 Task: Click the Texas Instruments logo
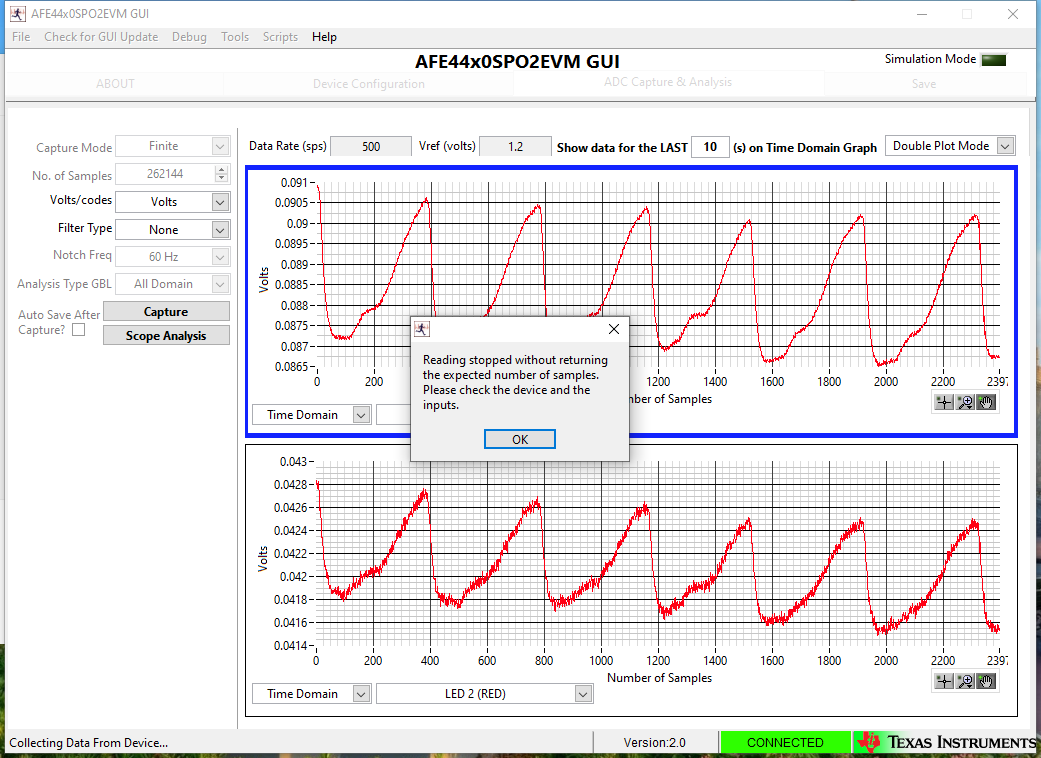click(x=946, y=742)
